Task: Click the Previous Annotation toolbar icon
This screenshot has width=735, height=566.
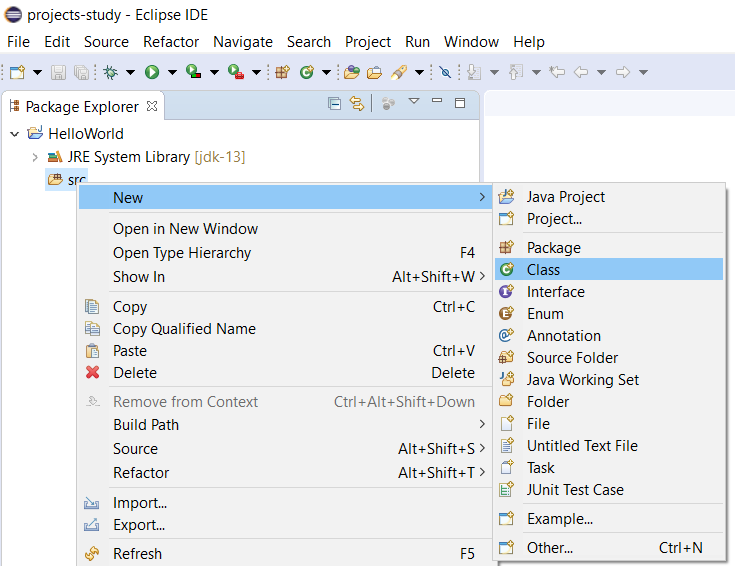Action: click(516, 72)
